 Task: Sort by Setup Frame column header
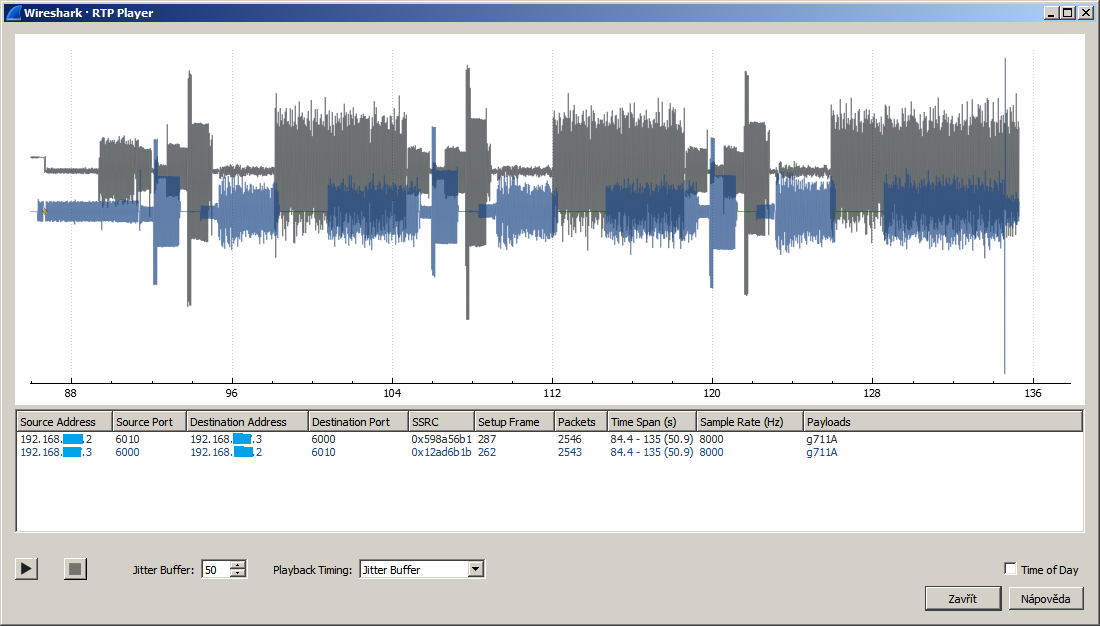514,422
